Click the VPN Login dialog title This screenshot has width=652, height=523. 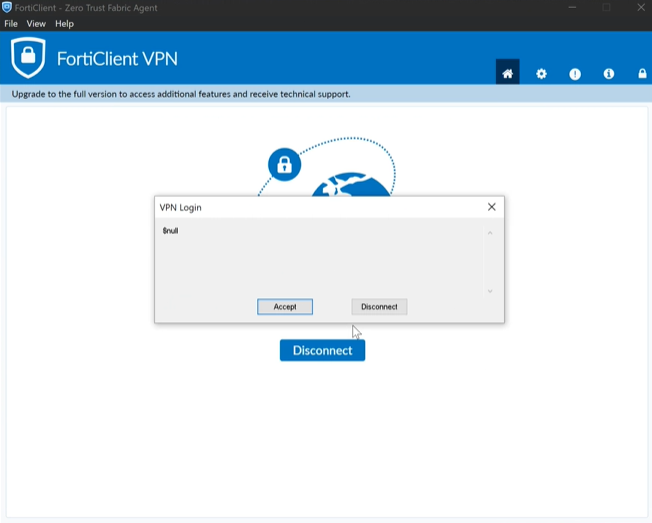[x=180, y=207]
